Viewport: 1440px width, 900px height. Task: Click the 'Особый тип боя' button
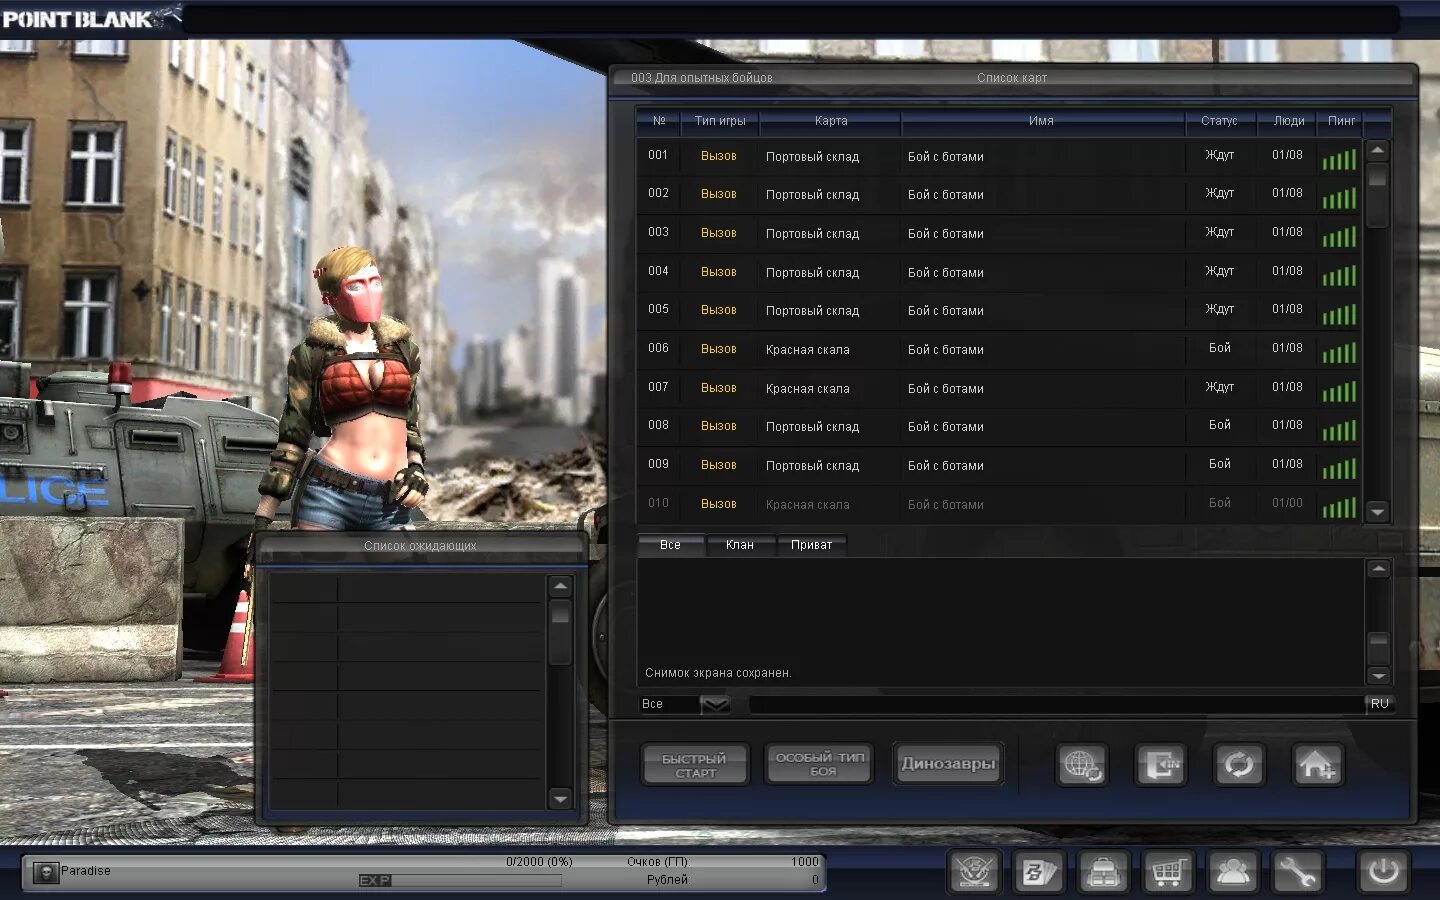pos(819,764)
